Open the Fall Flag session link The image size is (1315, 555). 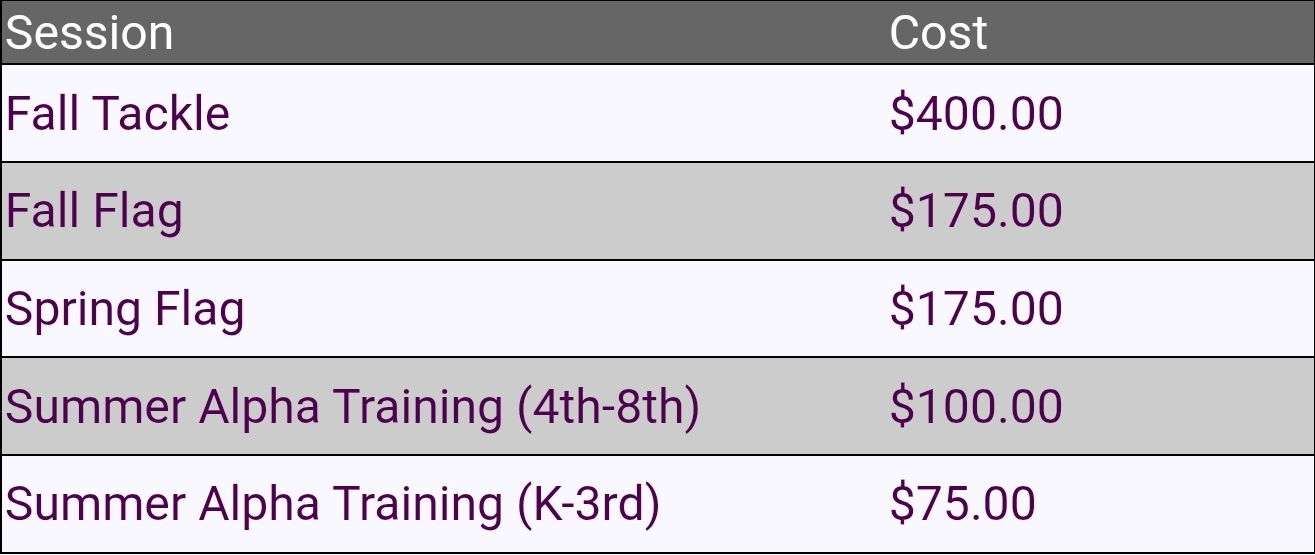pyautogui.click(x=94, y=211)
